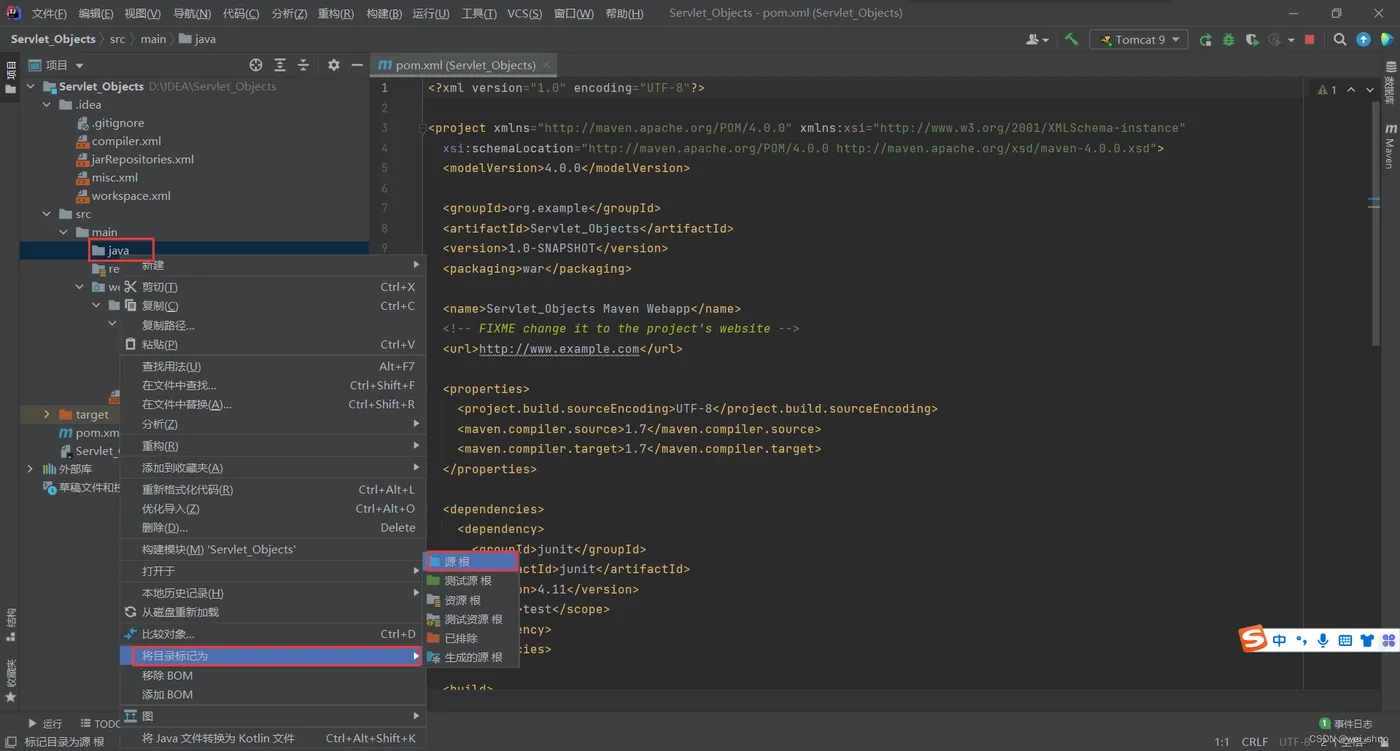
Task: Collapse the .idea folder
Action: click(47, 105)
